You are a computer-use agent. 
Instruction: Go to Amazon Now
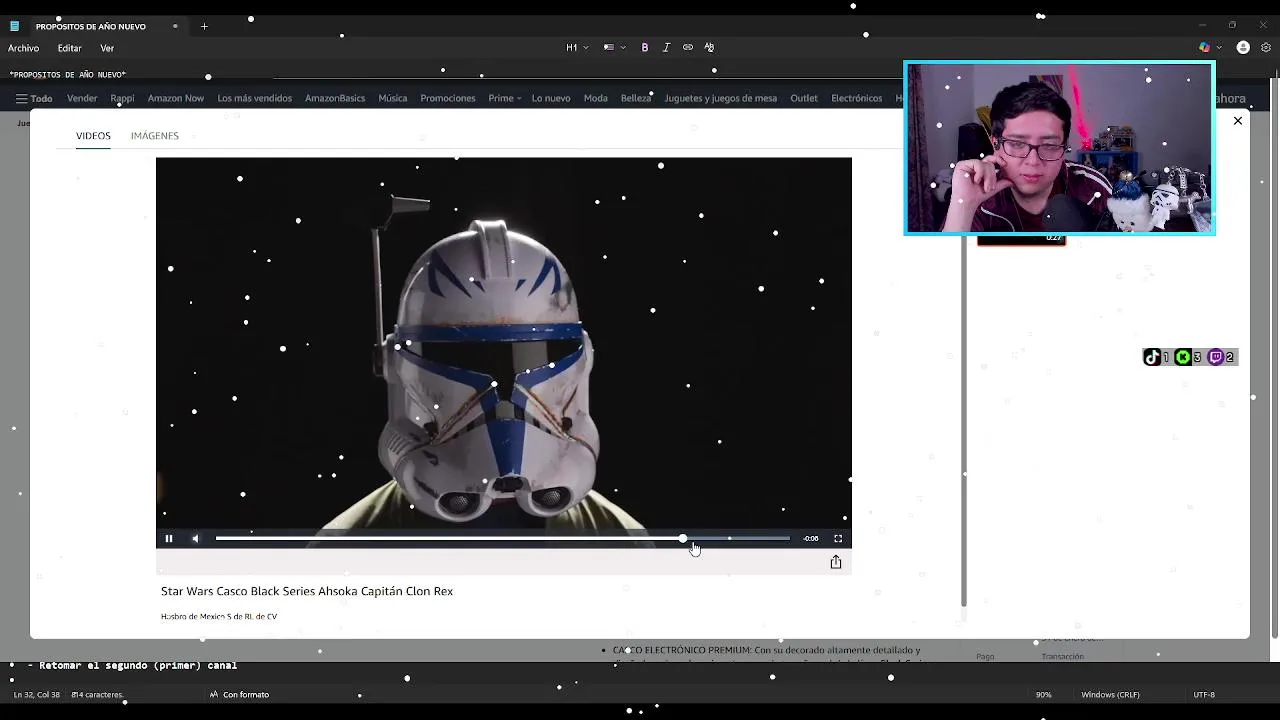click(176, 98)
